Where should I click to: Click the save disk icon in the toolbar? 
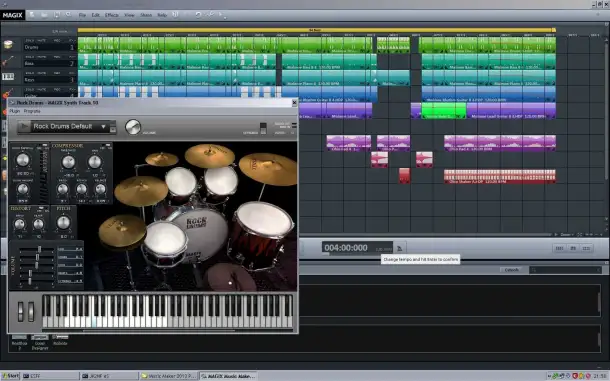point(57,15)
